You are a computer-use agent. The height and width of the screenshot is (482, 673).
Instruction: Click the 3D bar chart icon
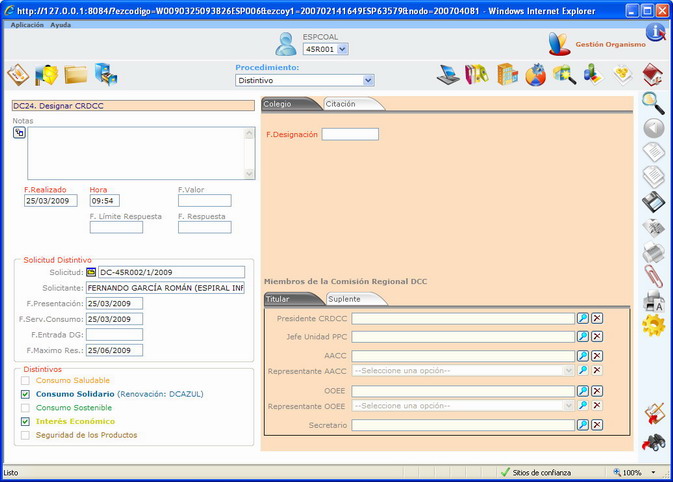tap(593, 75)
